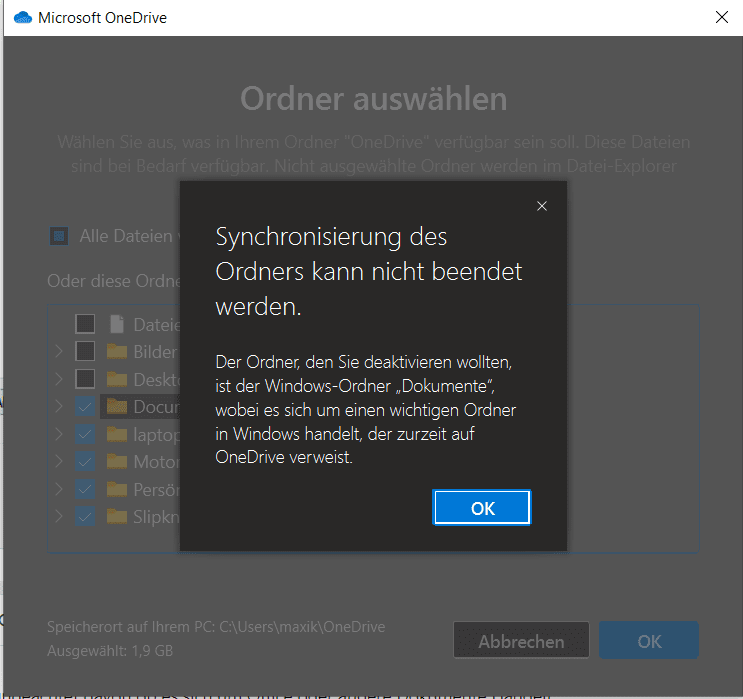This screenshot has height=699, width=743.
Task: Click the 'Synchronisierung des Ordners' heading
Action: click(x=369, y=272)
